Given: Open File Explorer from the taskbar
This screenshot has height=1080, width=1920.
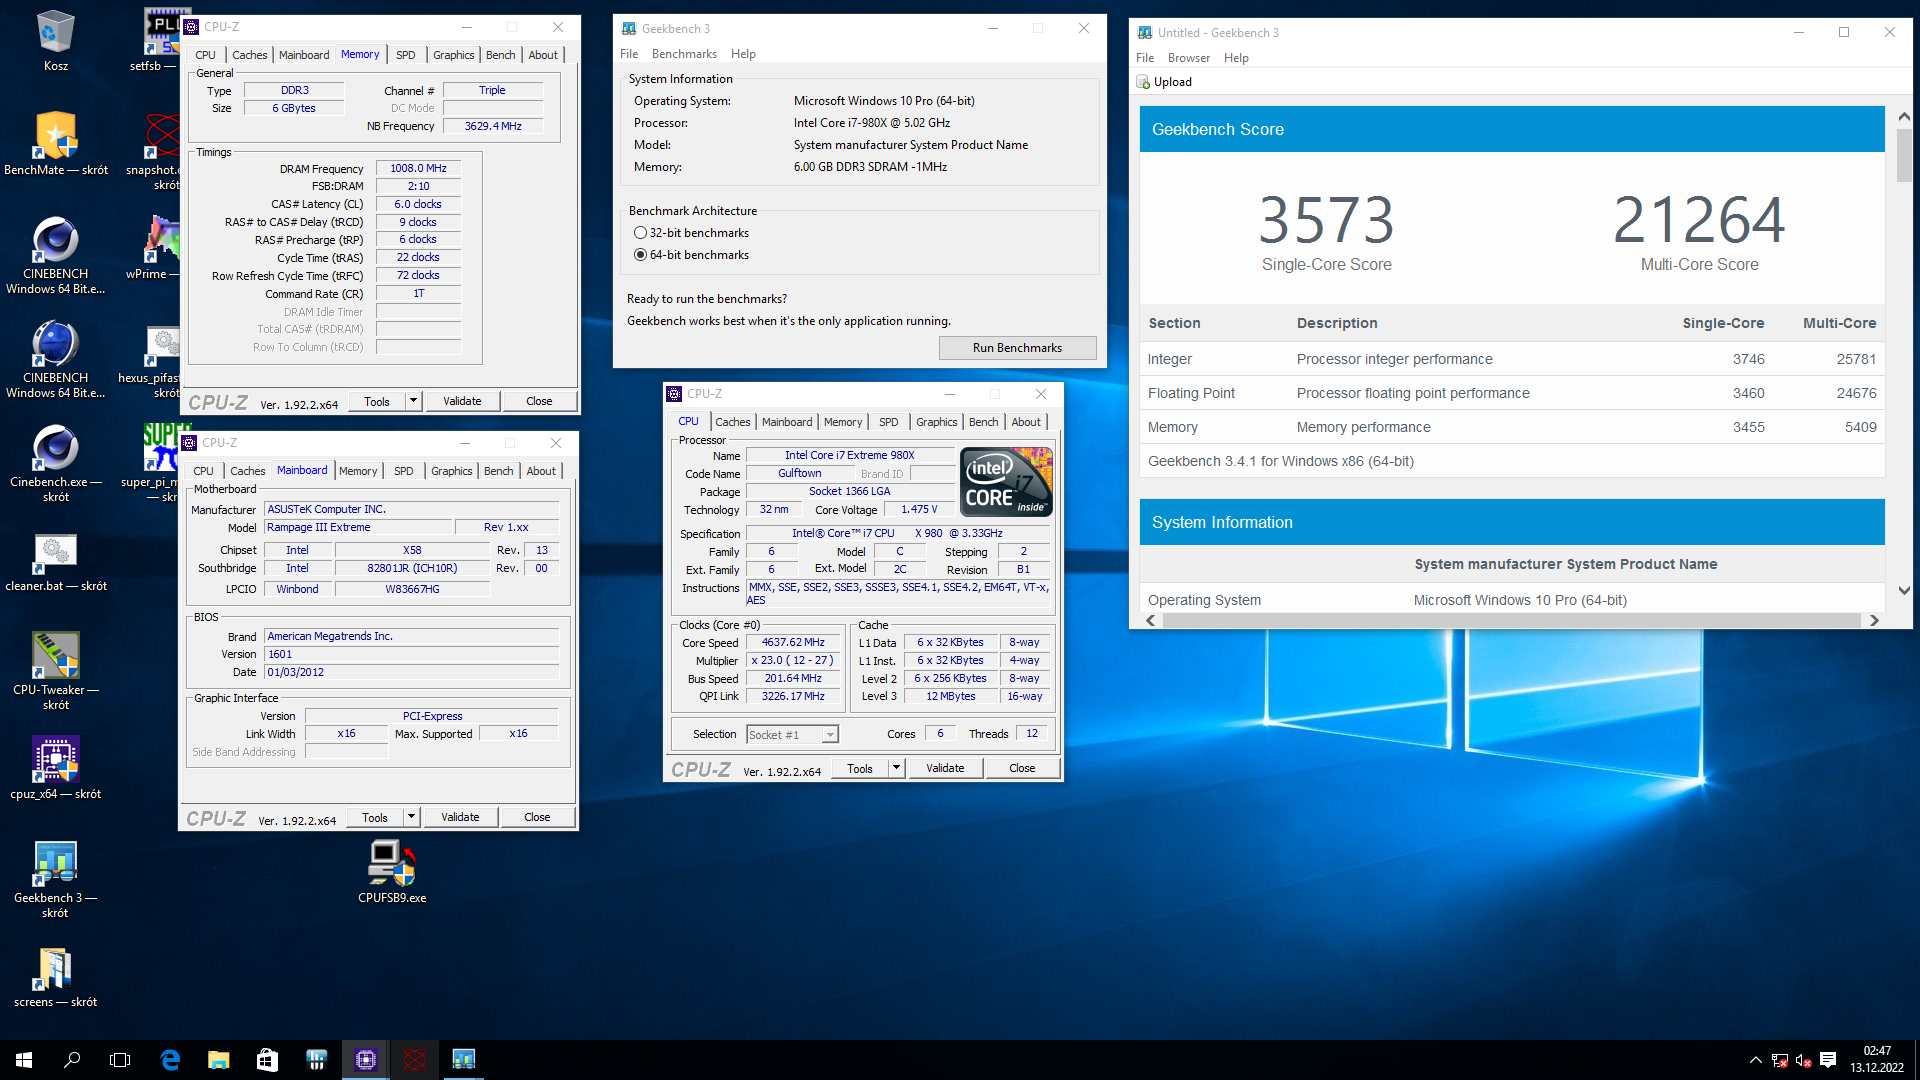Looking at the screenshot, I should [218, 1060].
